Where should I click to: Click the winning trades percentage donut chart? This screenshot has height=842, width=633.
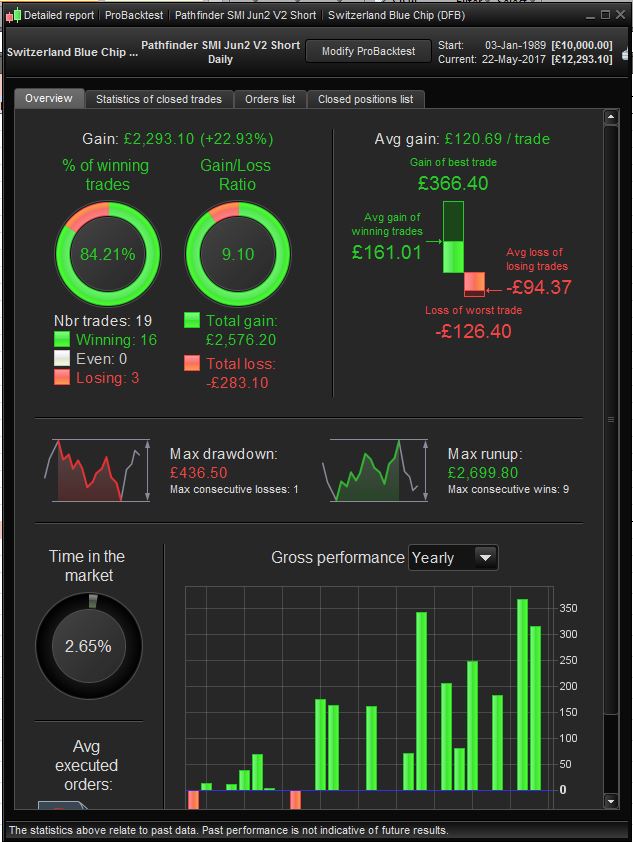[108, 254]
